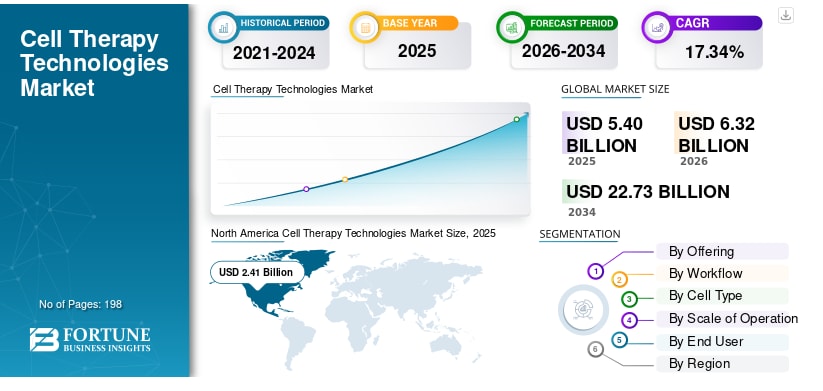
Task: Select the By Region segmentation label
Action: tap(699, 364)
